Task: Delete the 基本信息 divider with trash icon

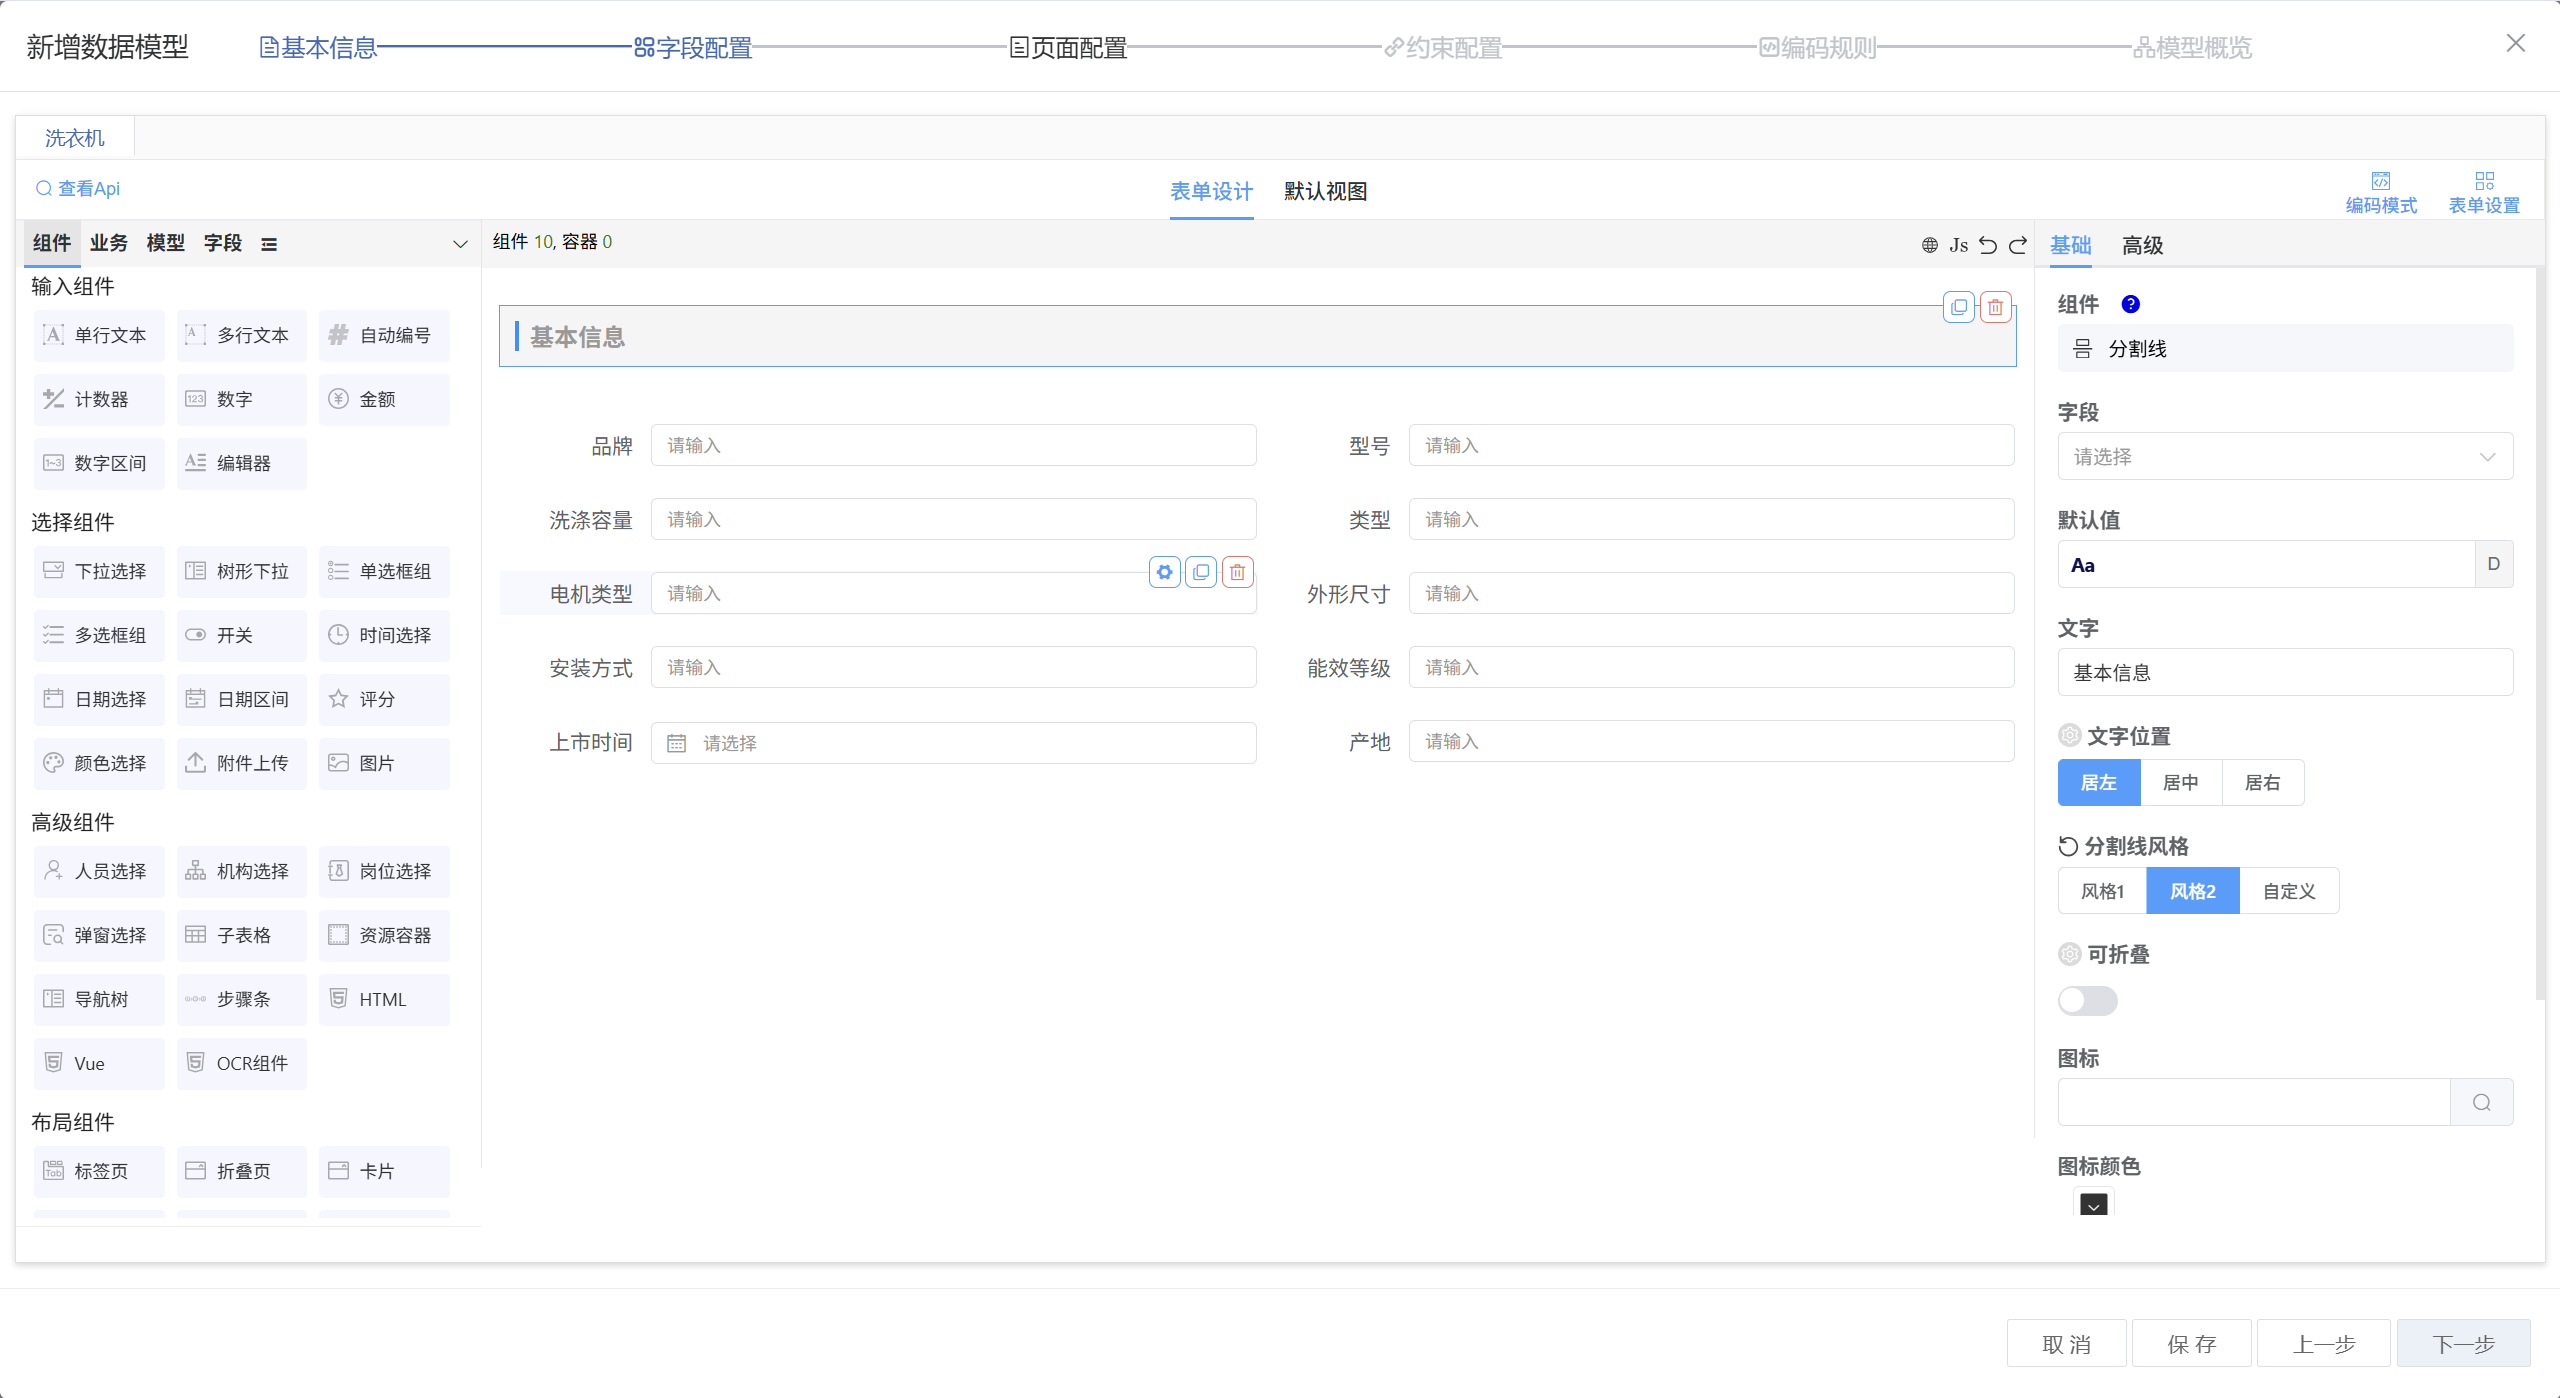Action: (x=1995, y=307)
